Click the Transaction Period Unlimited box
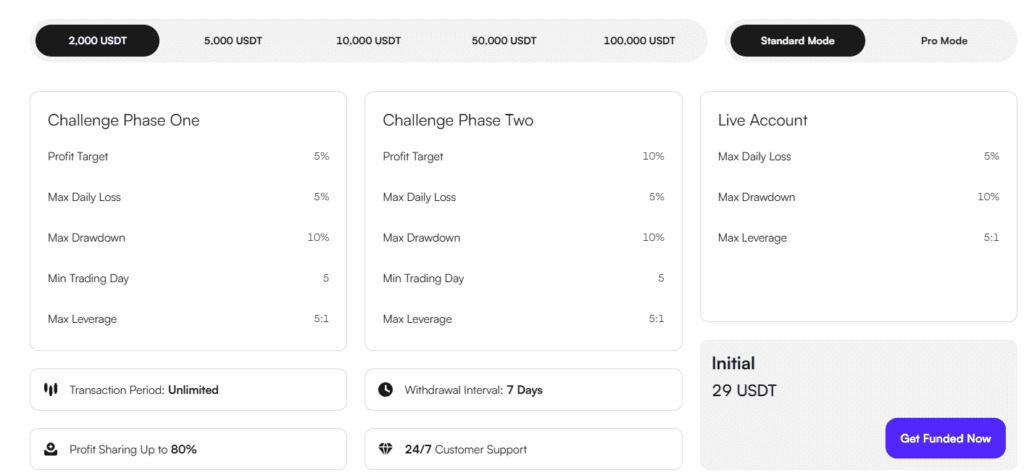 [188, 390]
